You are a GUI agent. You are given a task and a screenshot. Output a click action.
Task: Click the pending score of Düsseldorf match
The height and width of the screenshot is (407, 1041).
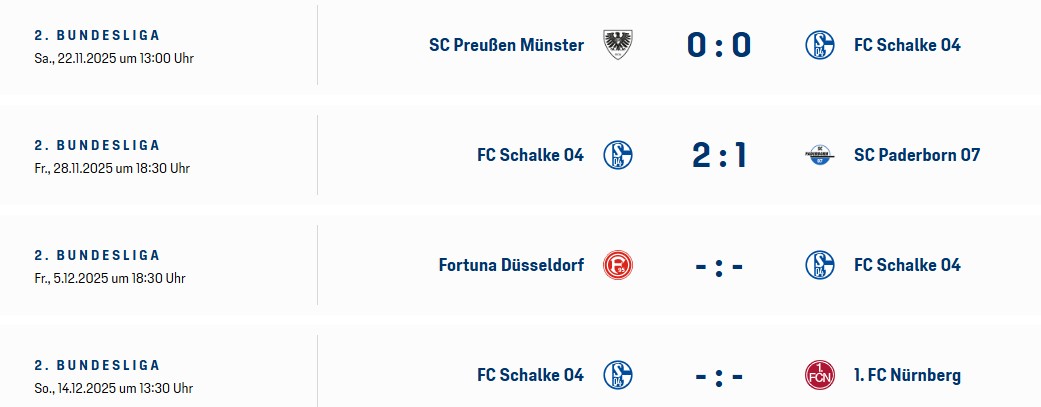[x=719, y=266]
